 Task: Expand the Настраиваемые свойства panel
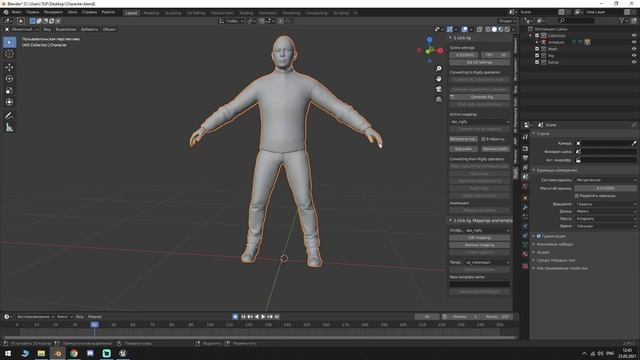[562, 268]
